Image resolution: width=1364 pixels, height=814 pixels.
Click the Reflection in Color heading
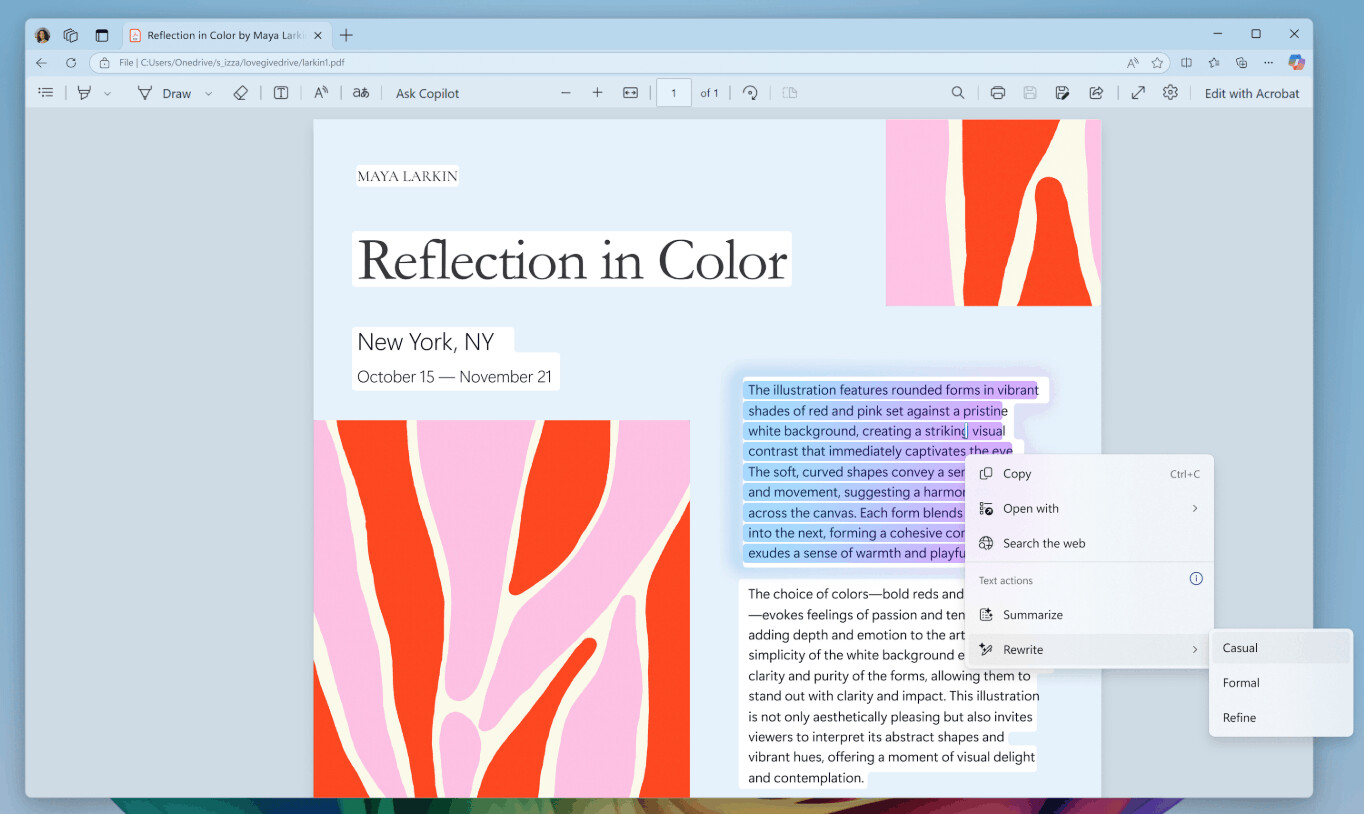point(572,260)
